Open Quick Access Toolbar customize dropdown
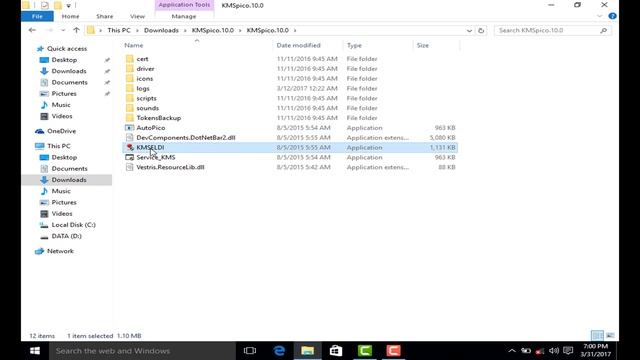Screen dimensions: 640x360 pyautogui.click(x=69, y=5)
